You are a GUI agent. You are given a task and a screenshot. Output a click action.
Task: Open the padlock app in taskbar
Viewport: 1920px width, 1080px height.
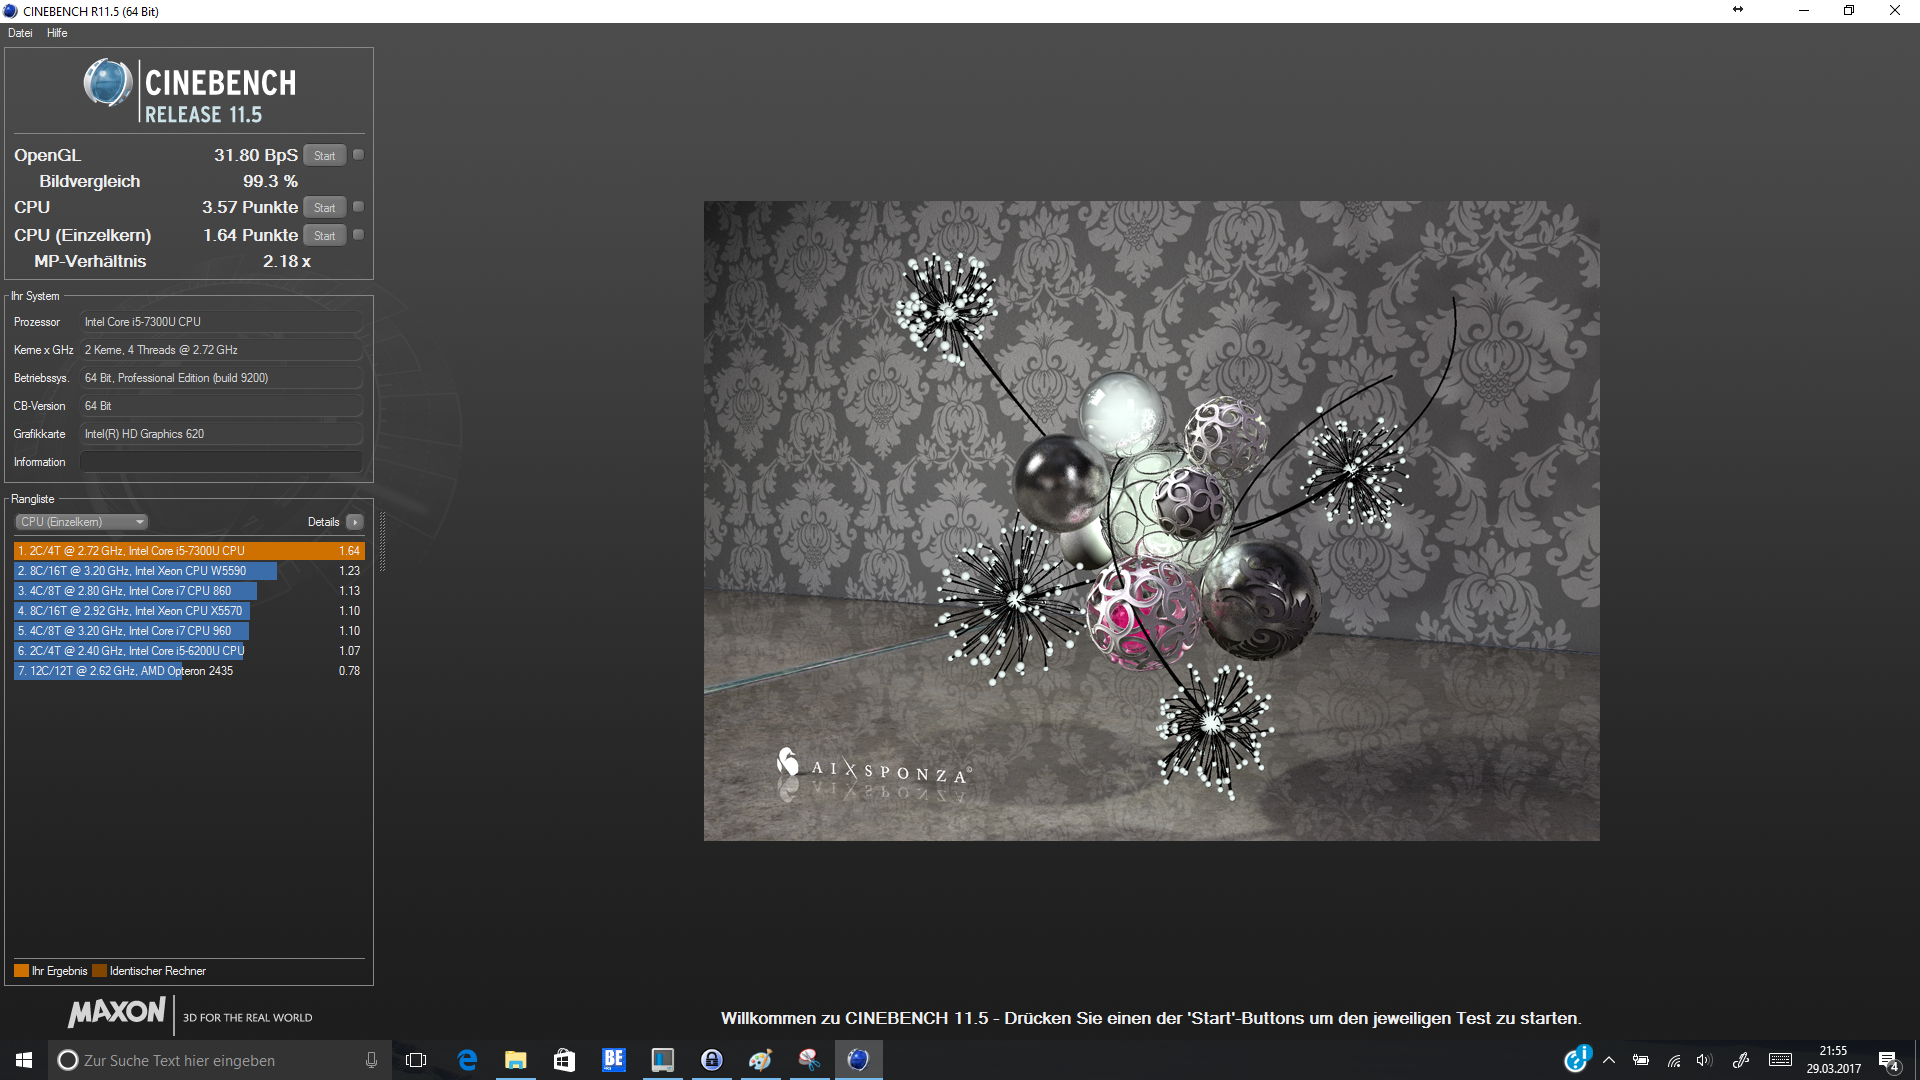tap(711, 1060)
